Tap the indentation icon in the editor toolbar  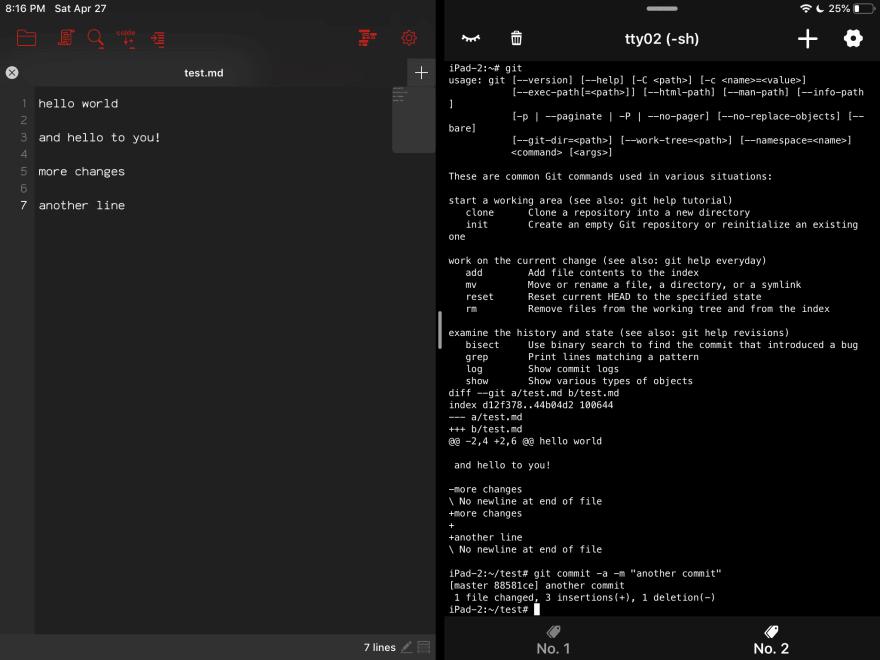(x=157, y=39)
